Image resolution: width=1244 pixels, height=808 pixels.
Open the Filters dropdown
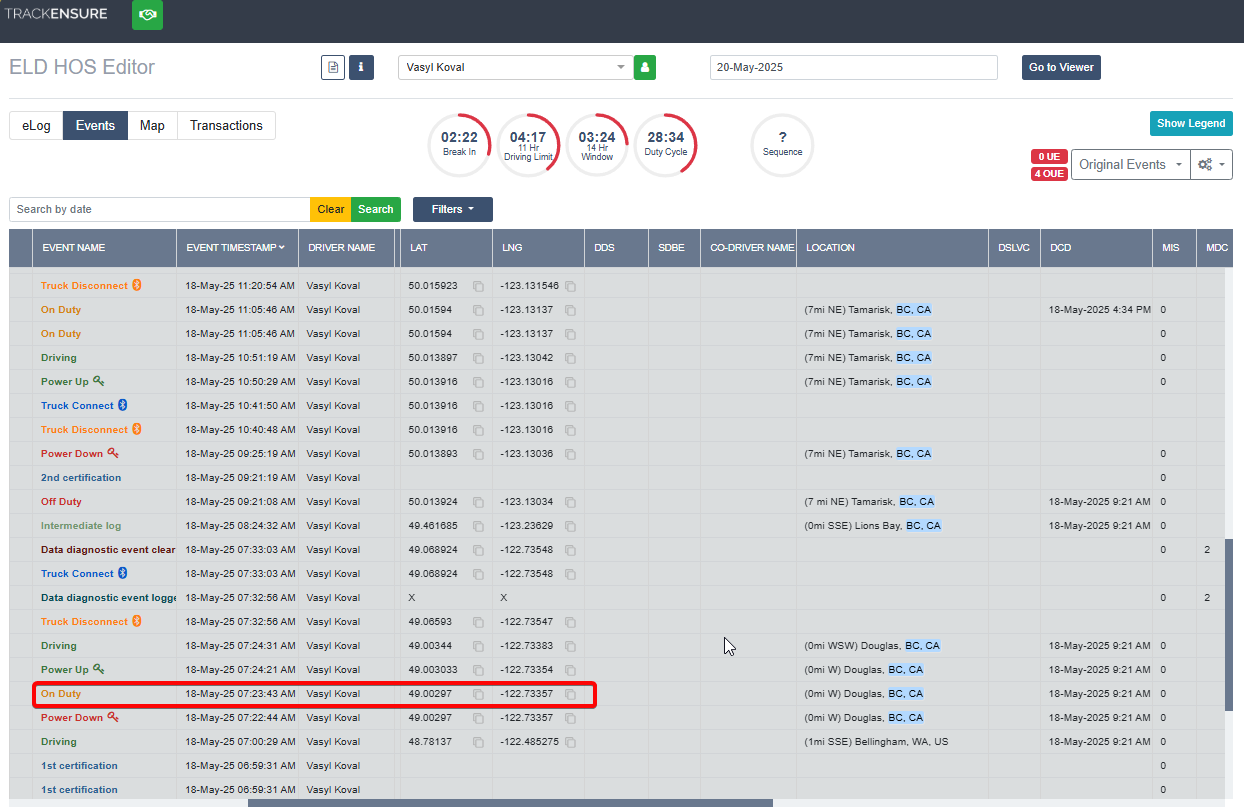453,209
